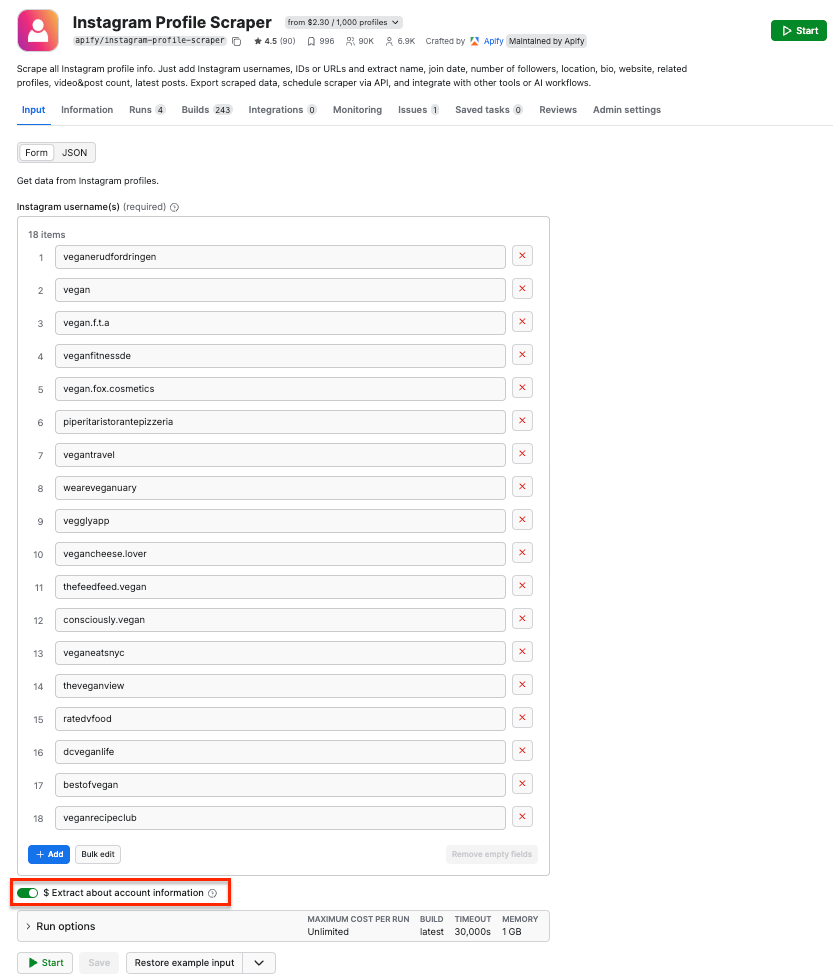Click the Add button below username list
Viewport: 833px width, 979px height.
(48, 854)
